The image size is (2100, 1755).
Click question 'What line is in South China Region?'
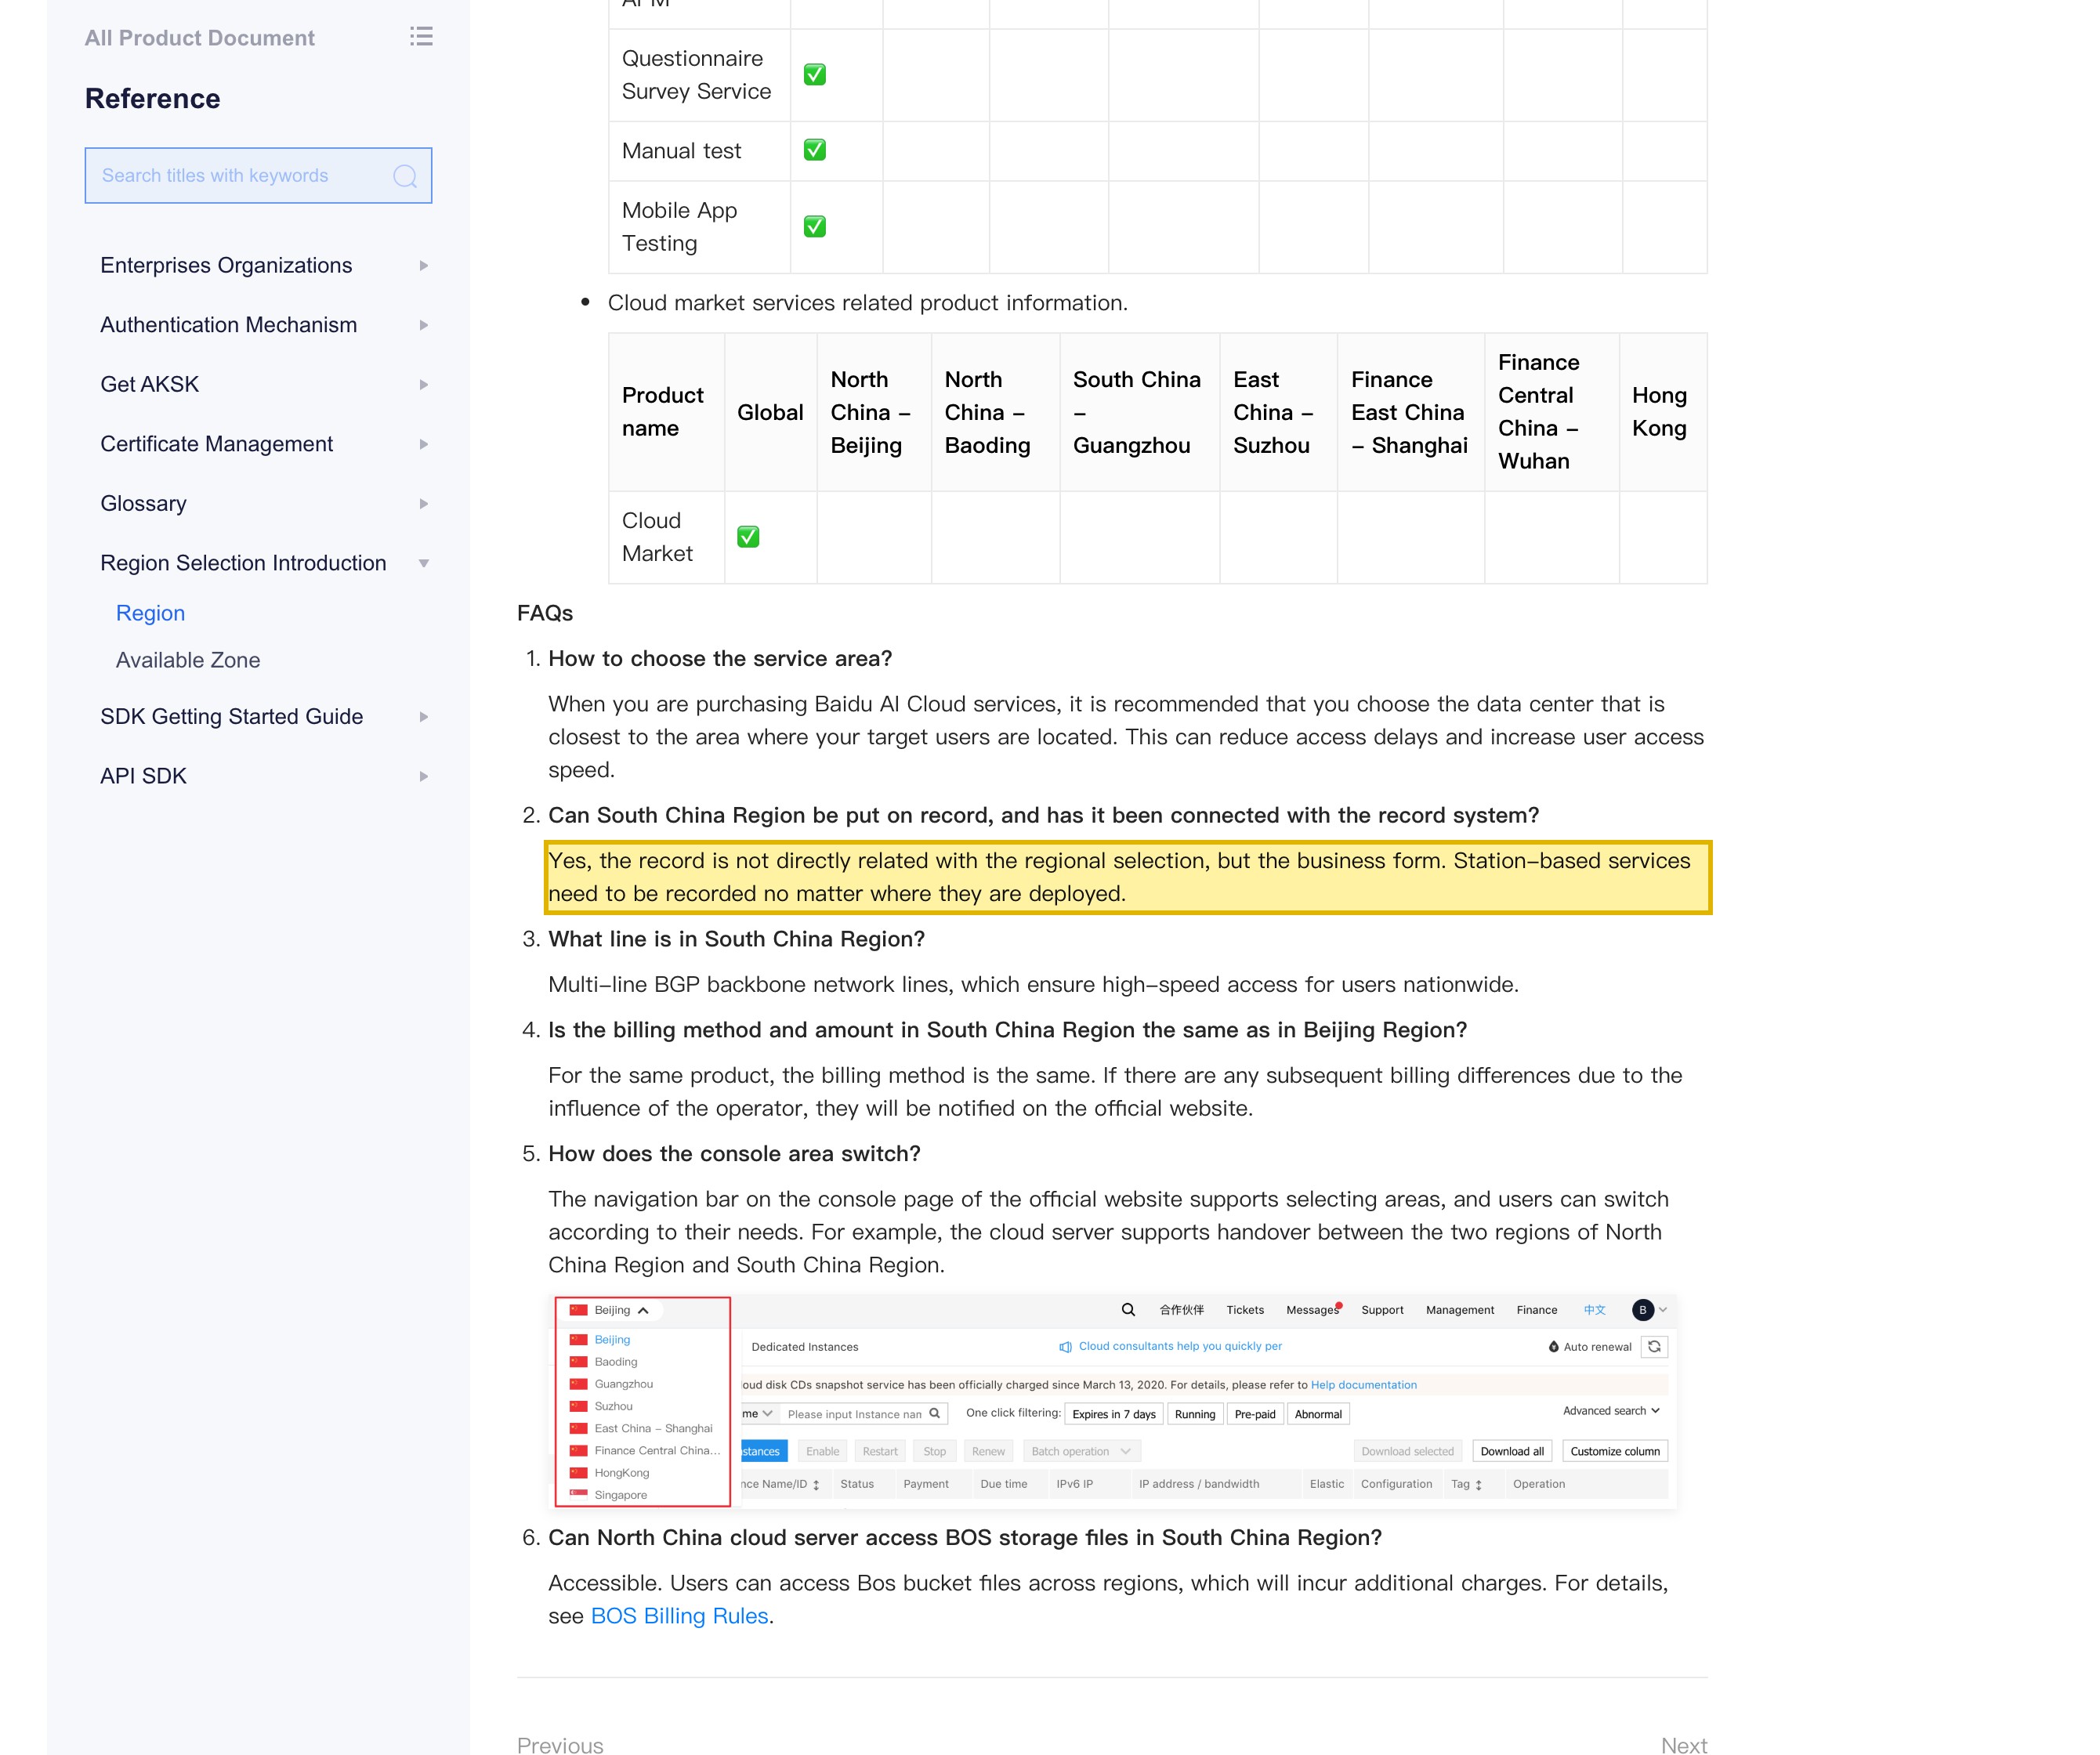736,939
